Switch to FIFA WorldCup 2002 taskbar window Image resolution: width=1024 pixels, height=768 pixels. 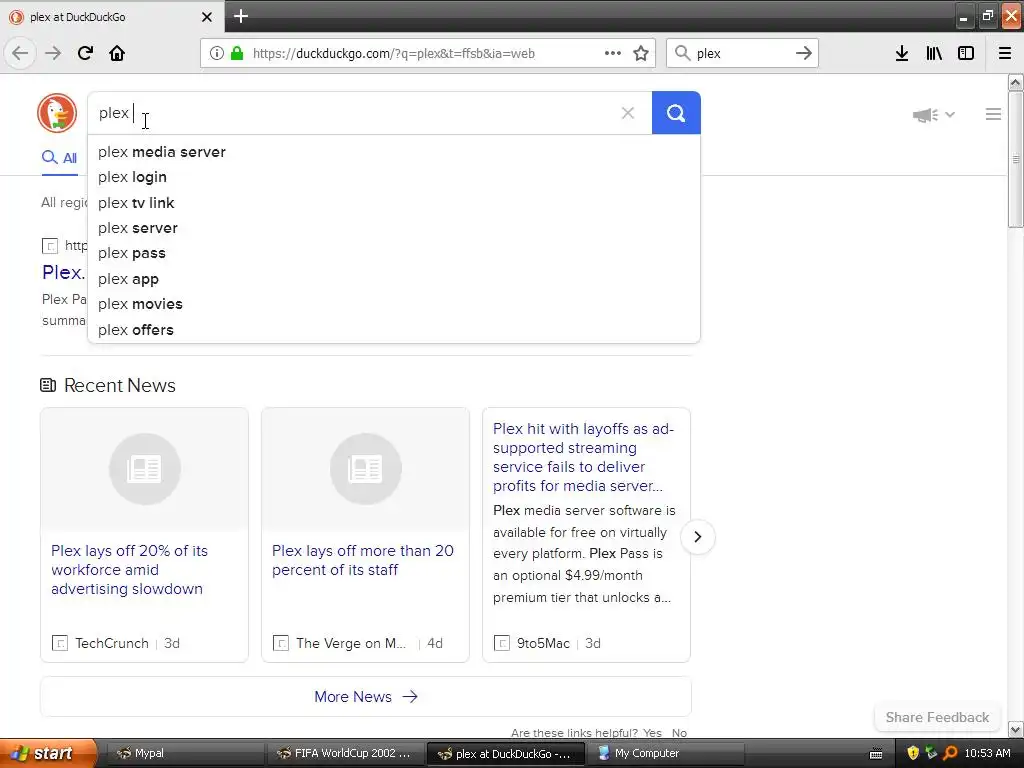click(x=345, y=753)
